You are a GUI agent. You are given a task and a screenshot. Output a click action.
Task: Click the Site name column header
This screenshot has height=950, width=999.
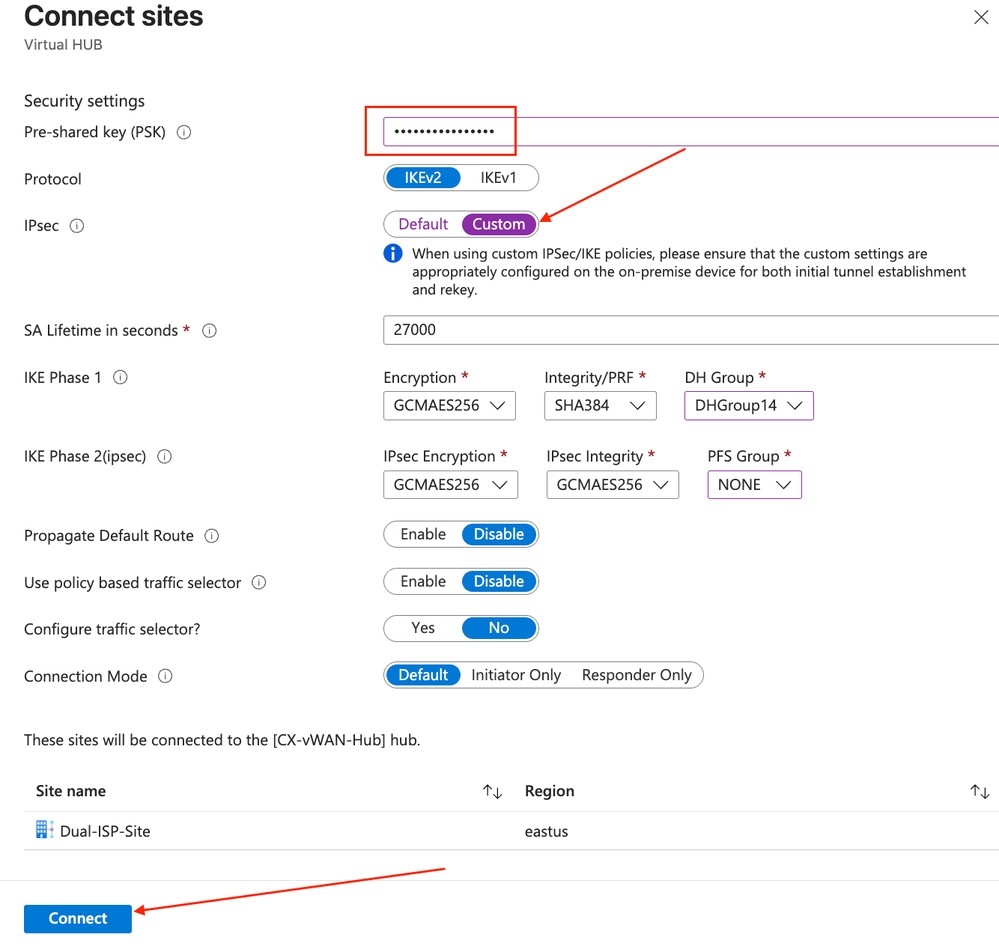pyautogui.click(x=71, y=791)
